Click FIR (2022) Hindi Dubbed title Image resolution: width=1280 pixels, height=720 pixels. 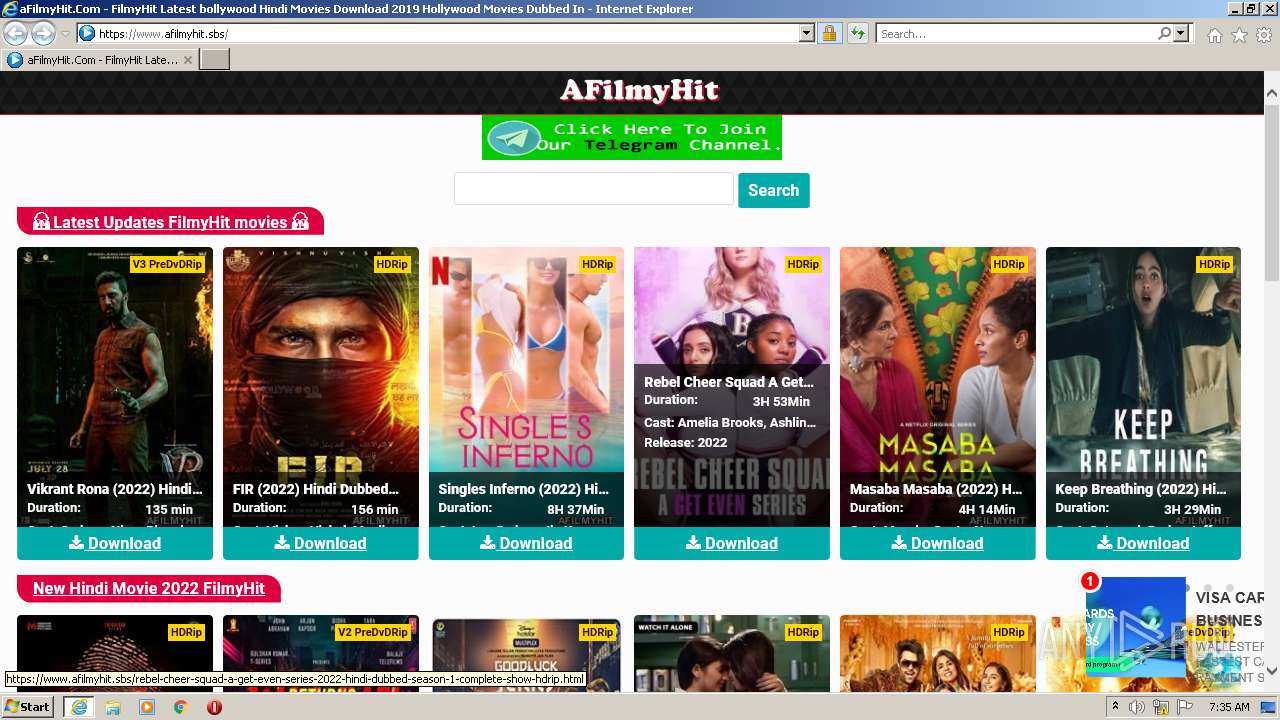tap(316, 489)
